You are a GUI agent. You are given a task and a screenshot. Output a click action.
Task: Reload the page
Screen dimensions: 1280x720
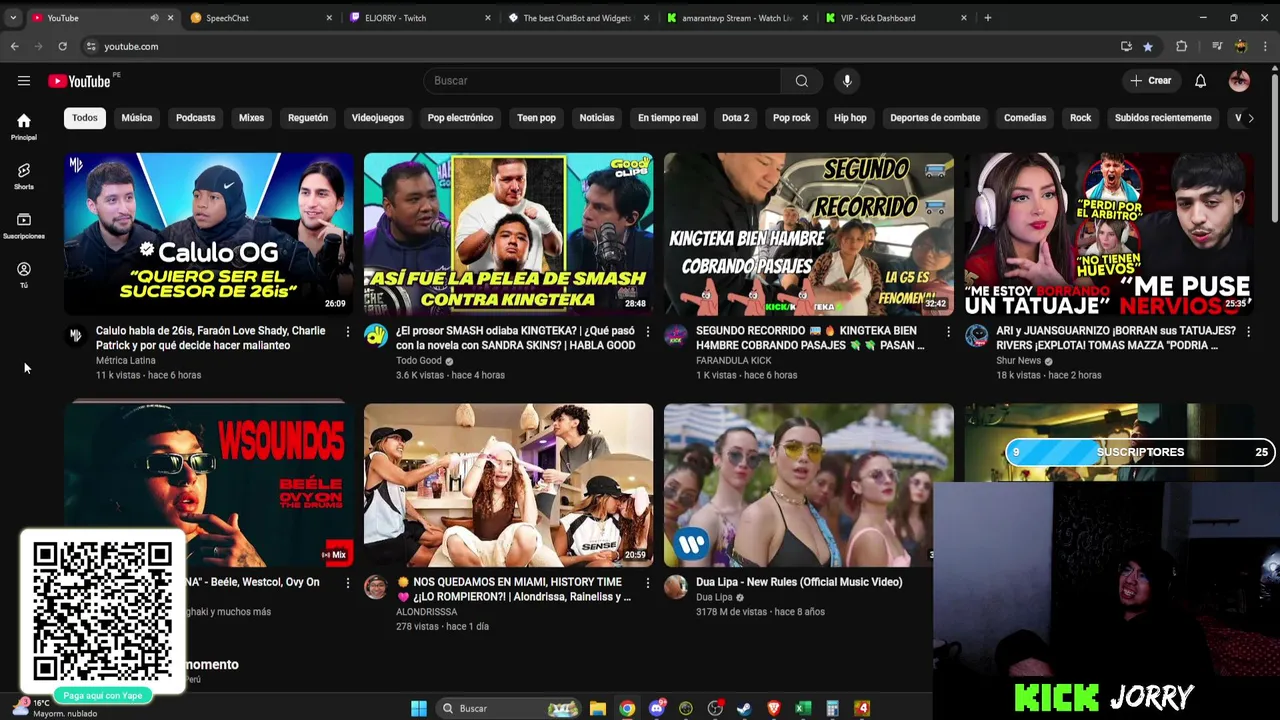[62, 46]
